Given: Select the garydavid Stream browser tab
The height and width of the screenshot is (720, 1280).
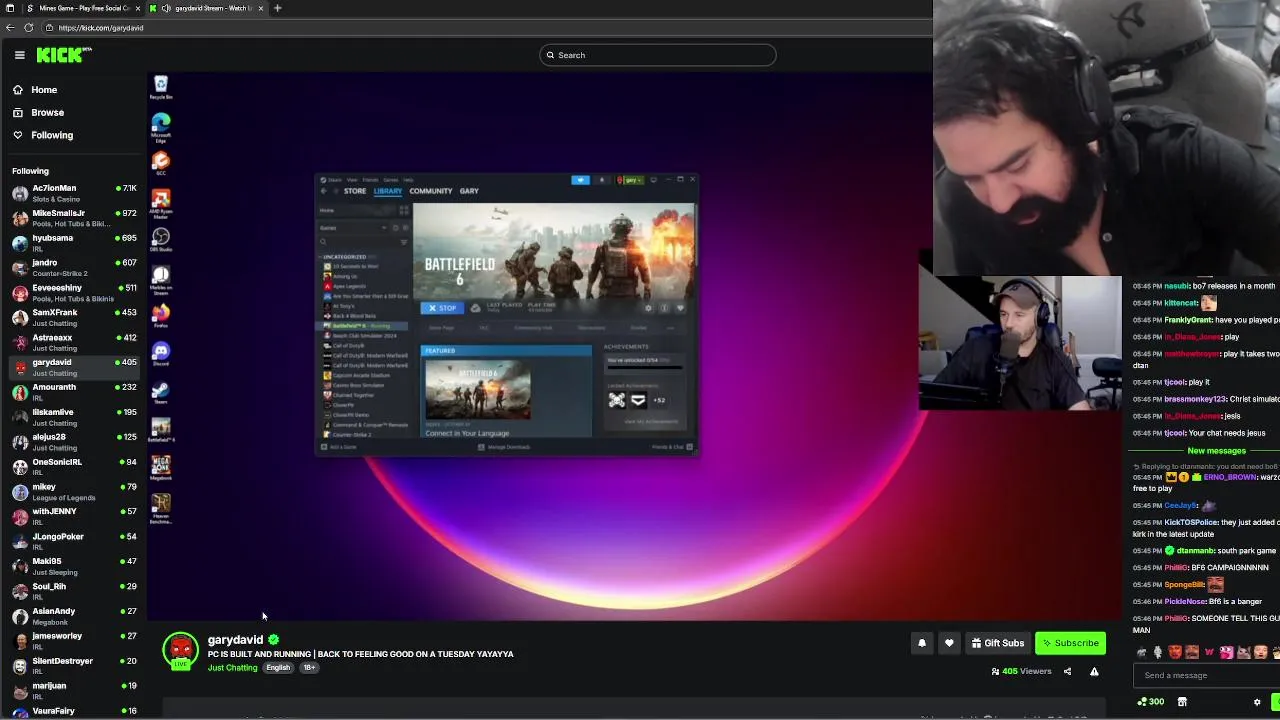Looking at the screenshot, I should (205, 8).
